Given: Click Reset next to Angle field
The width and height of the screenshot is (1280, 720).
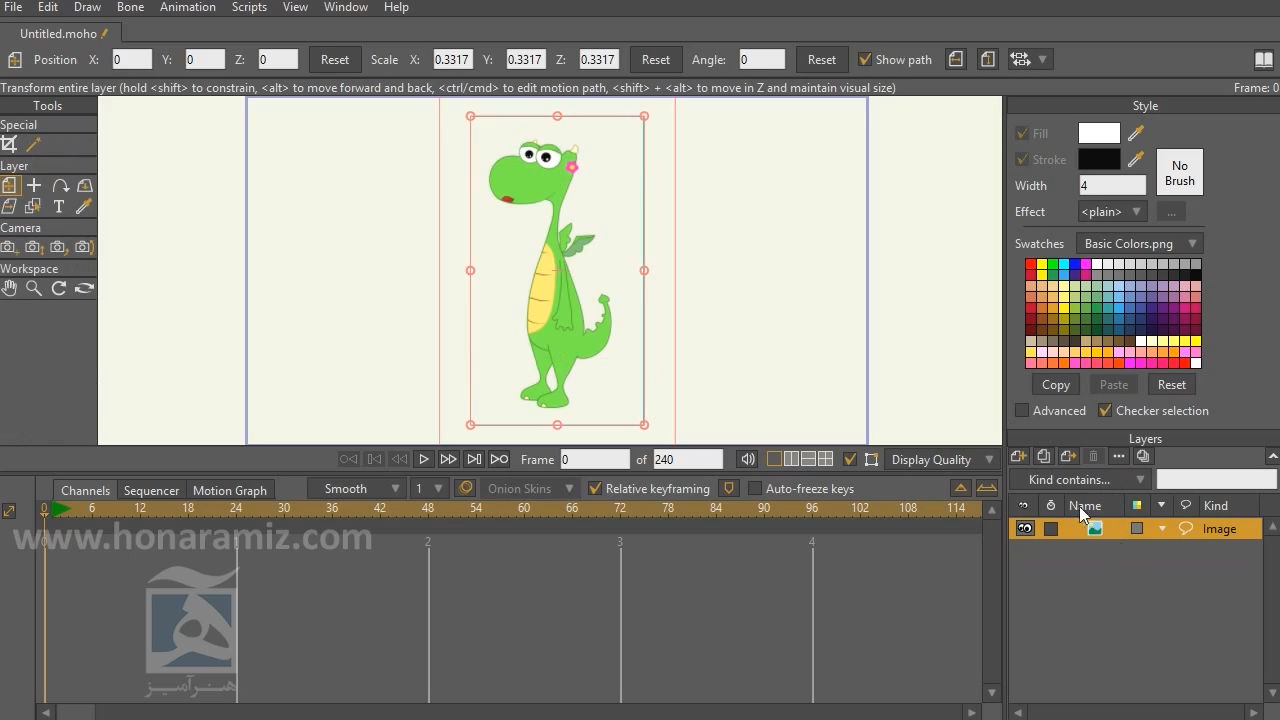Looking at the screenshot, I should coord(822,59).
